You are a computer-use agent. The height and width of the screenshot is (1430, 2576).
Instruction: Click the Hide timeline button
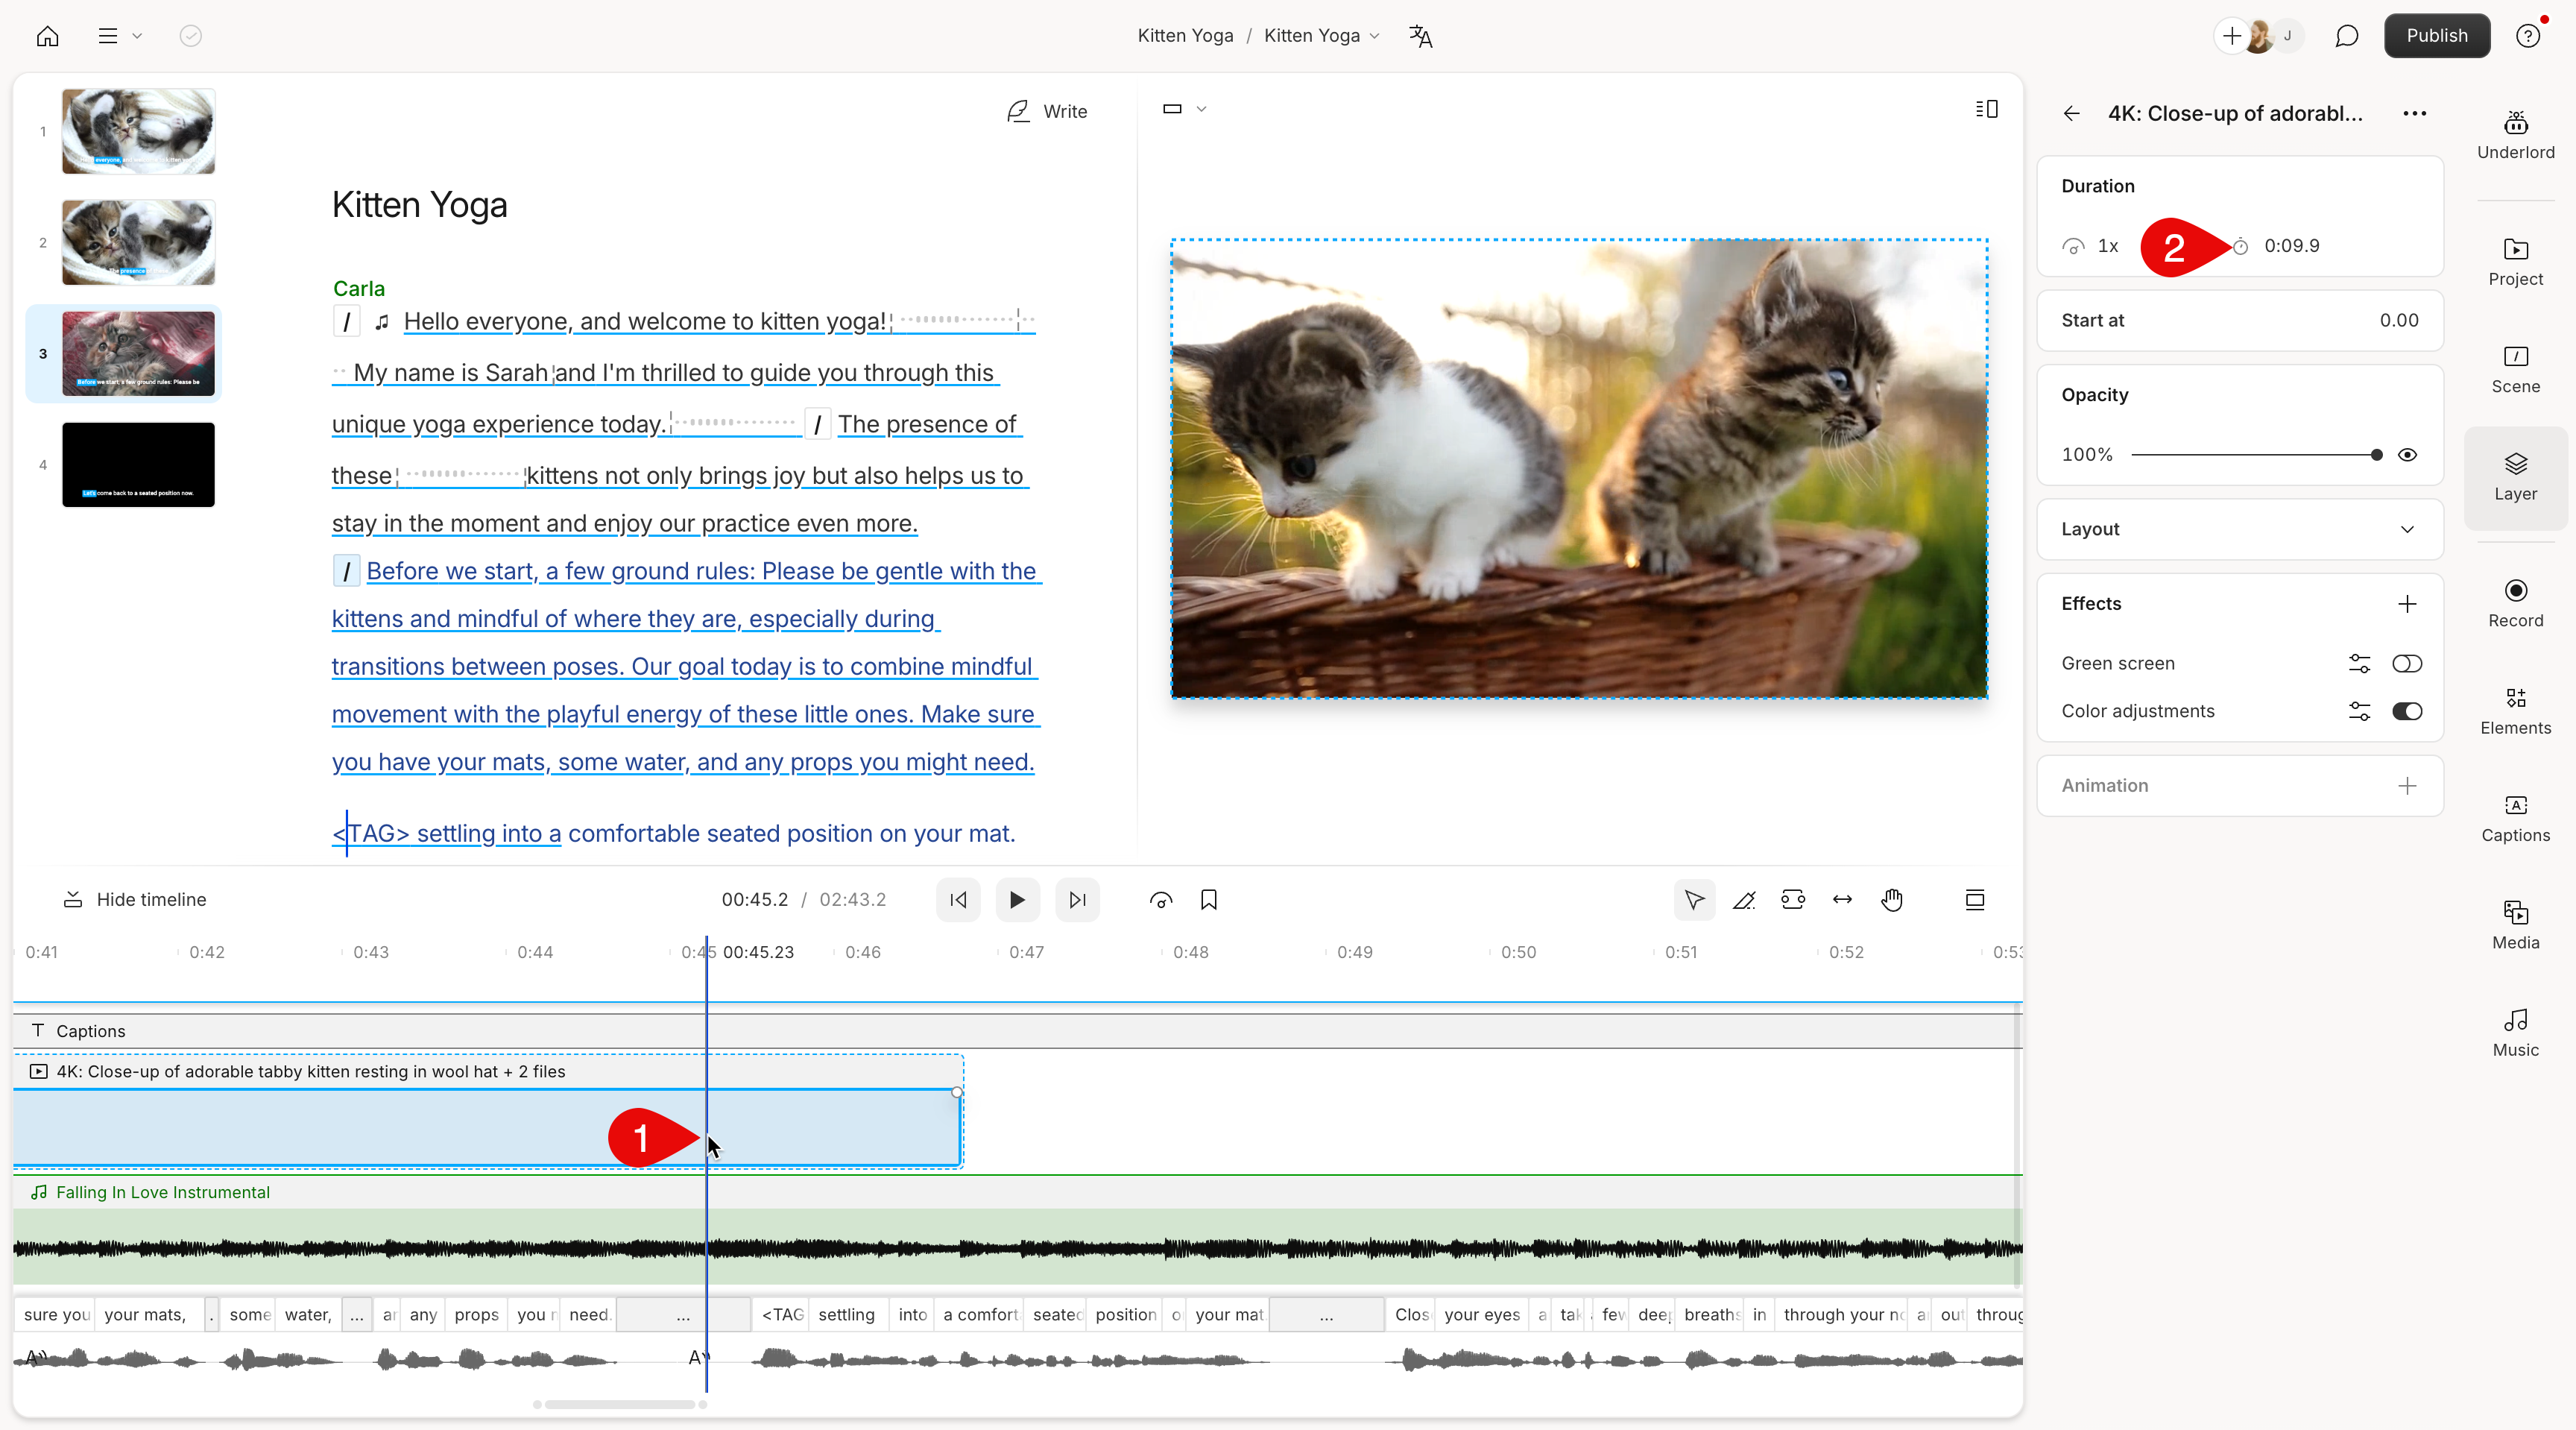(135, 900)
